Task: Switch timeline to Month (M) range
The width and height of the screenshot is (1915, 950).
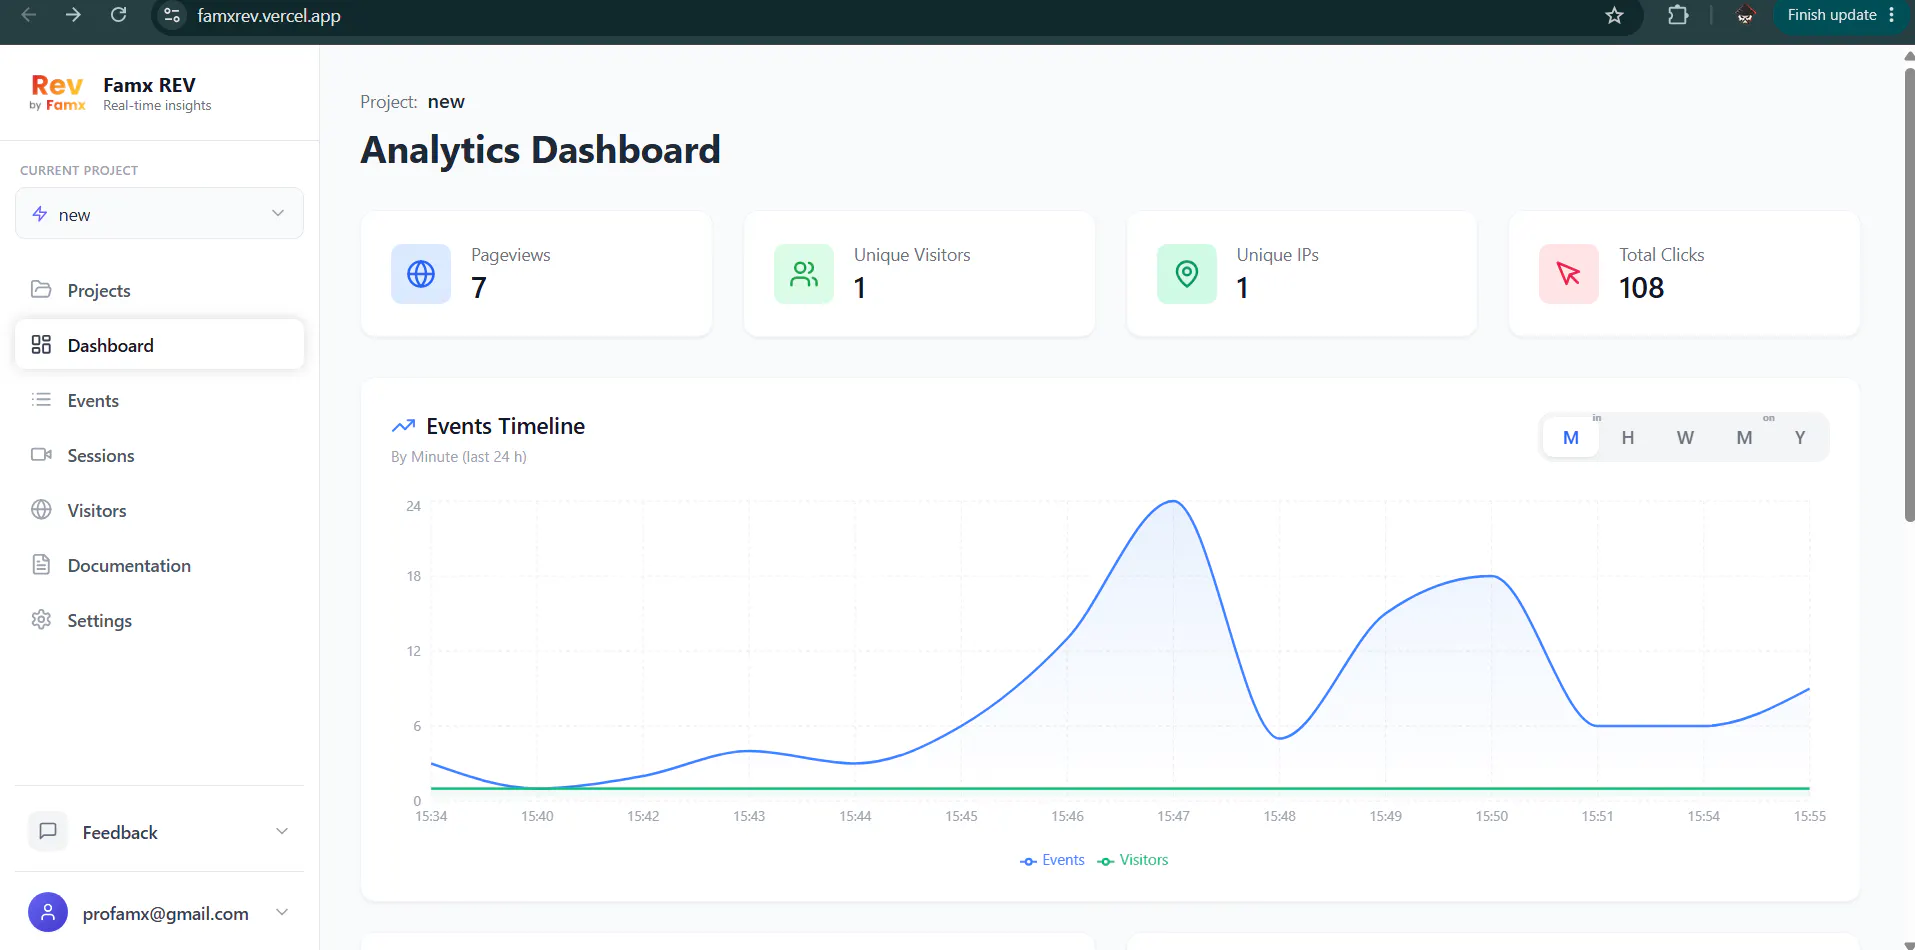Action: 1744,438
